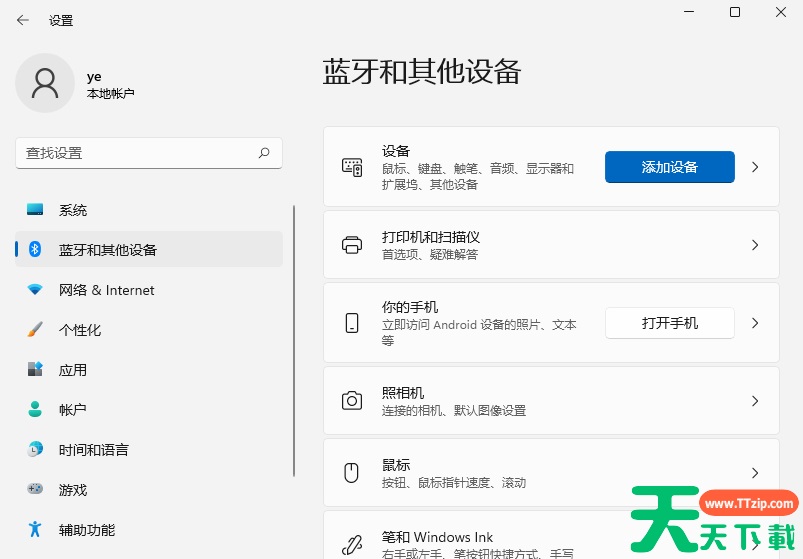
Task: Click the 打印机和扫描仪 printer icon
Action: click(352, 245)
